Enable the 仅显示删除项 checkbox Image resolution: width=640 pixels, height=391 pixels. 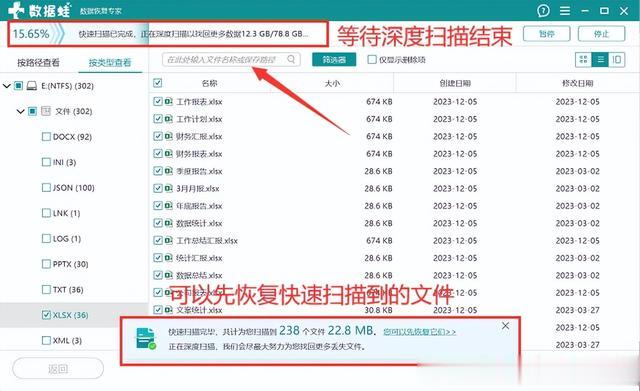pyautogui.click(x=372, y=60)
